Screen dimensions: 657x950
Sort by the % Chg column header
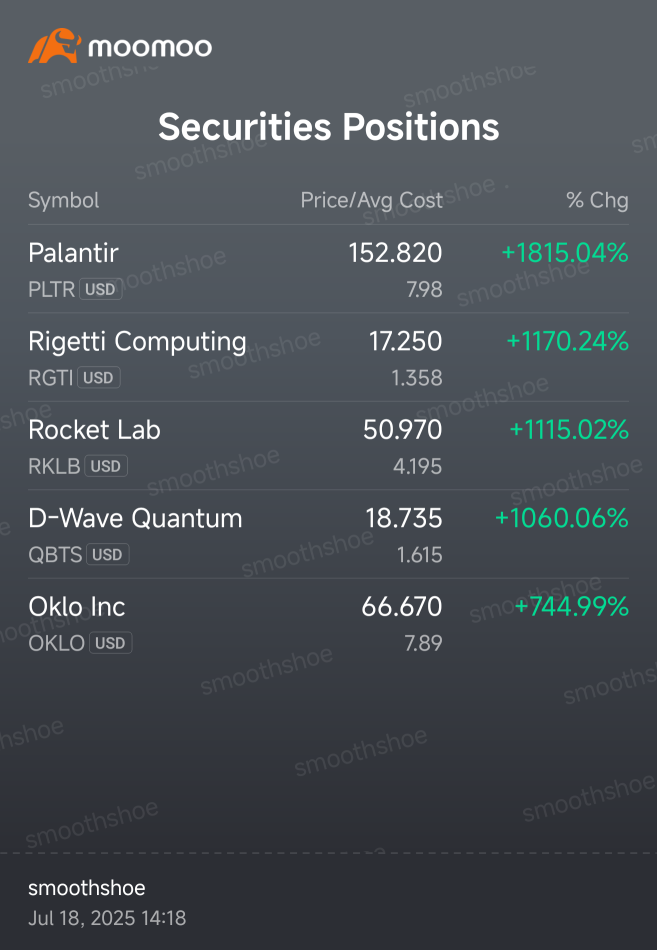coord(597,201)
